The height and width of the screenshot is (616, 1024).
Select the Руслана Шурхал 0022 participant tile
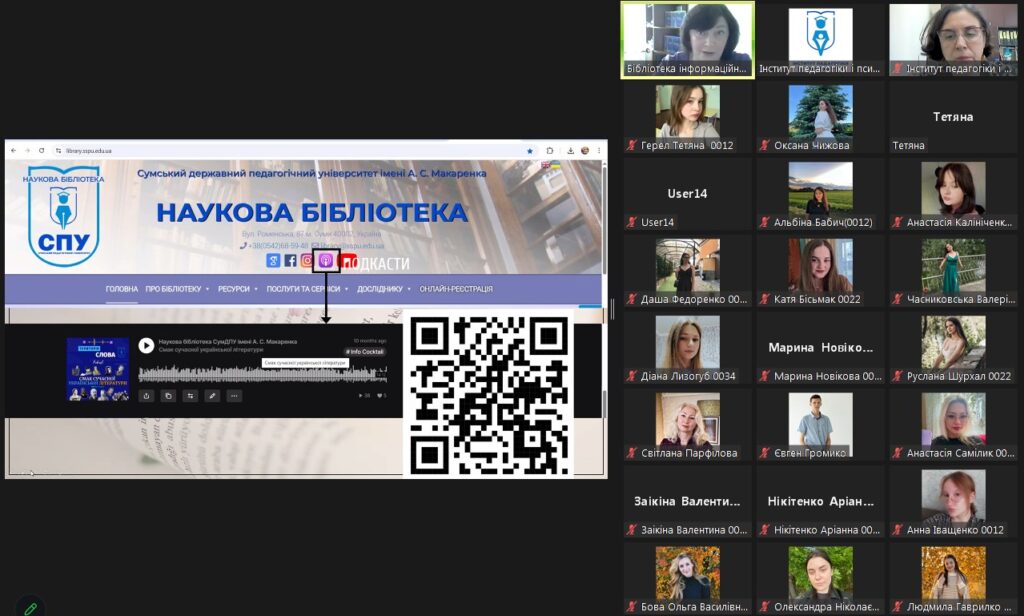click(953, 349)
